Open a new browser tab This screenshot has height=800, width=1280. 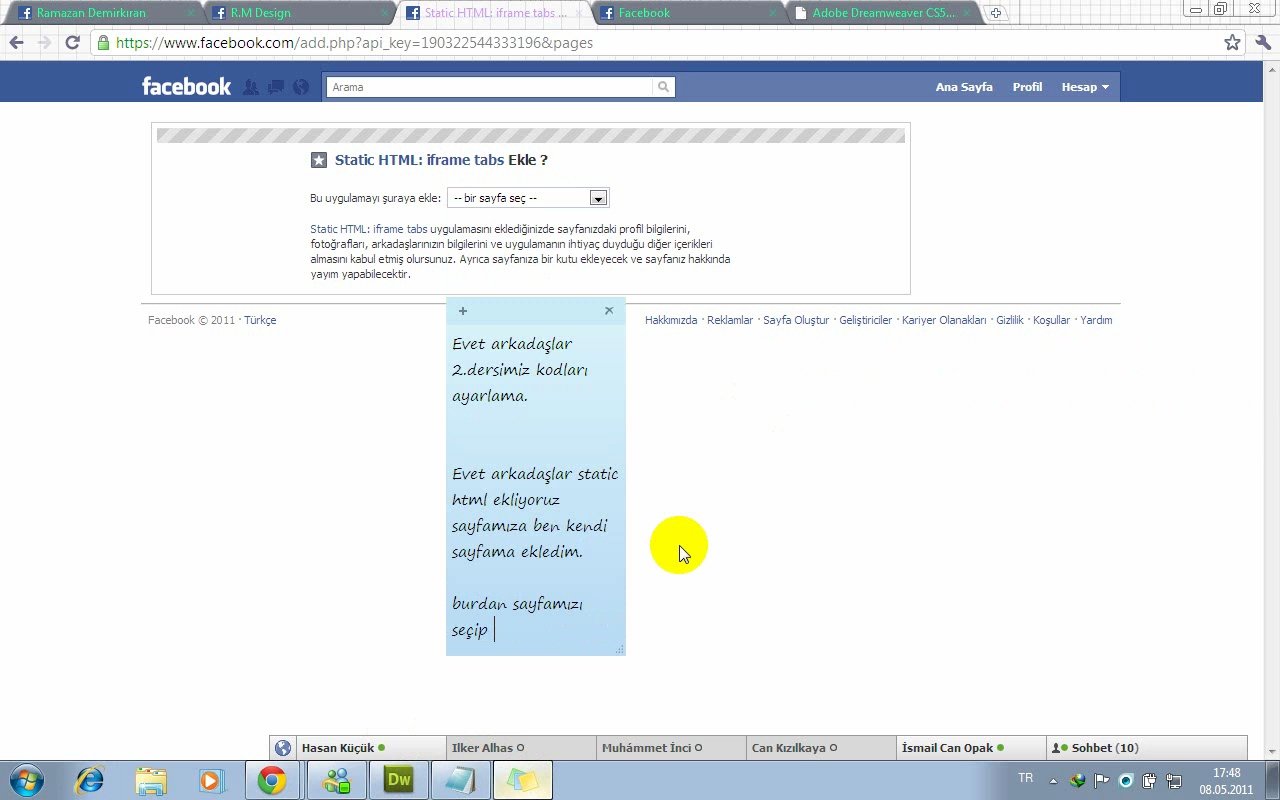995,13
